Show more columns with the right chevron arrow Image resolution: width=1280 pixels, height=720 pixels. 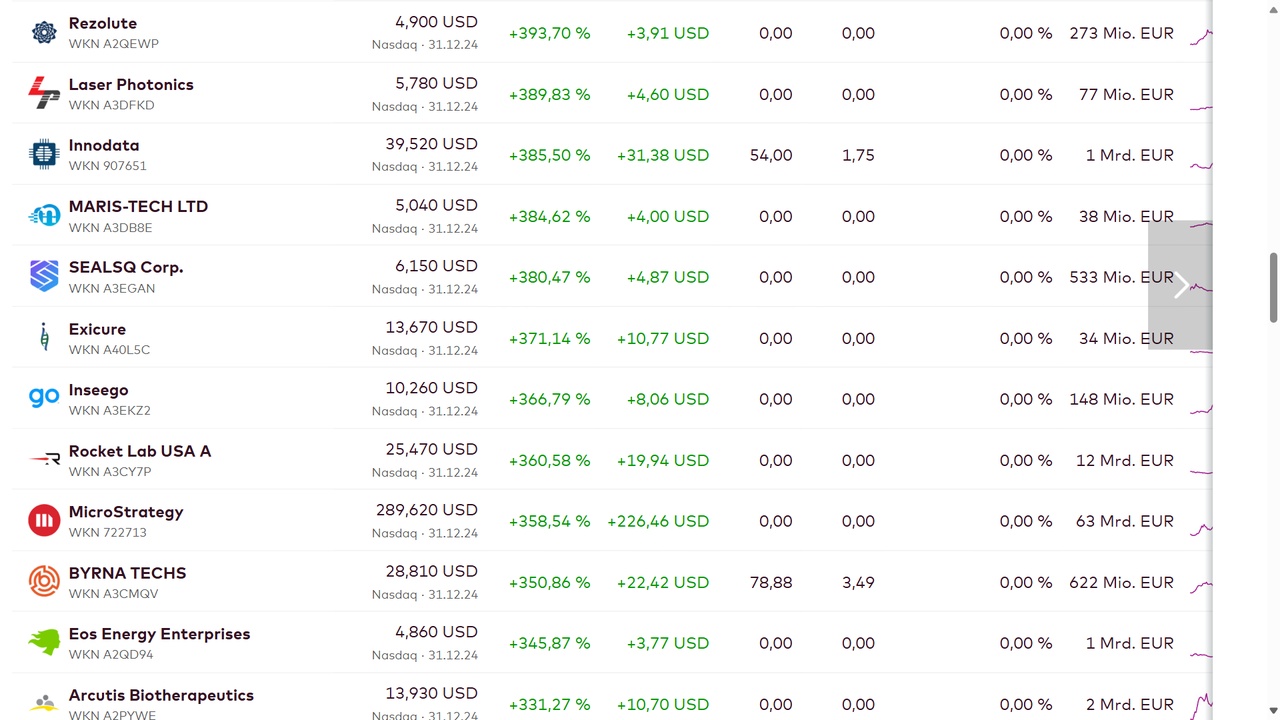(1180, 285)
